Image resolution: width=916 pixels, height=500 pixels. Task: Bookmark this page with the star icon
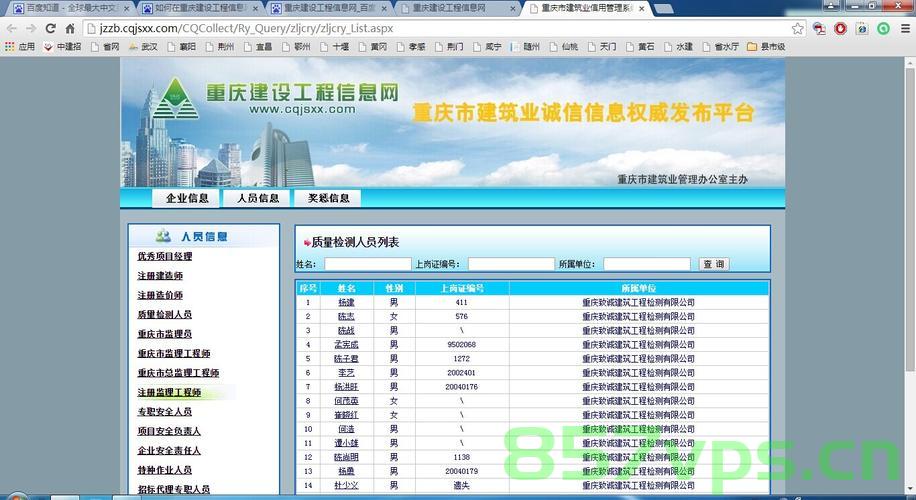coord(797,28)
